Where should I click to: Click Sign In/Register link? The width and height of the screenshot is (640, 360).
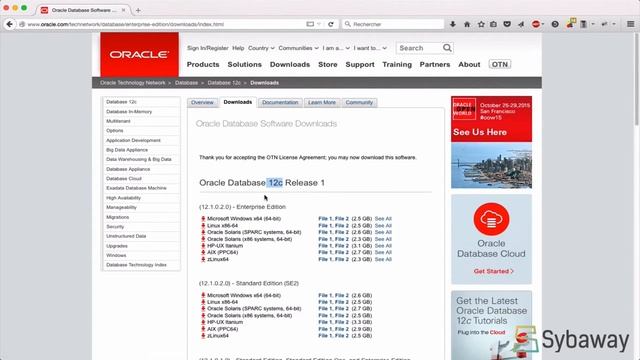[207, 48]
